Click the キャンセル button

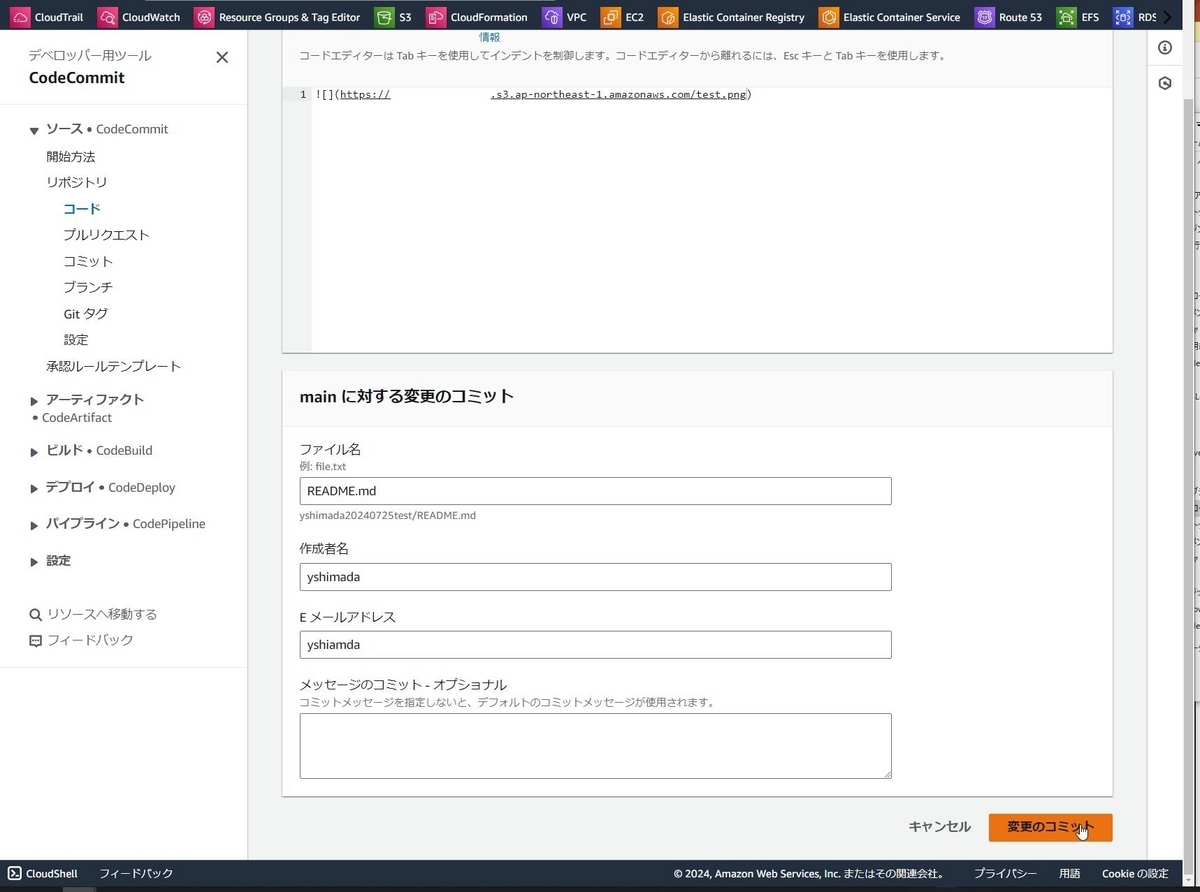click(x=939, y=827)
